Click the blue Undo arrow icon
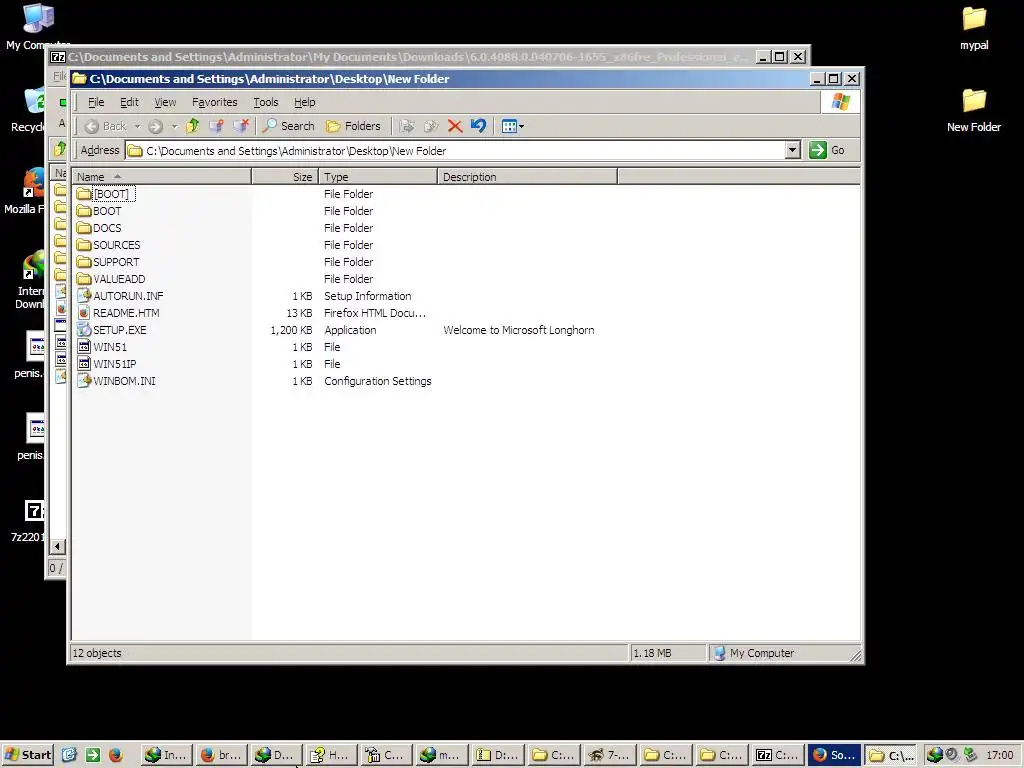 coord(479,126)
